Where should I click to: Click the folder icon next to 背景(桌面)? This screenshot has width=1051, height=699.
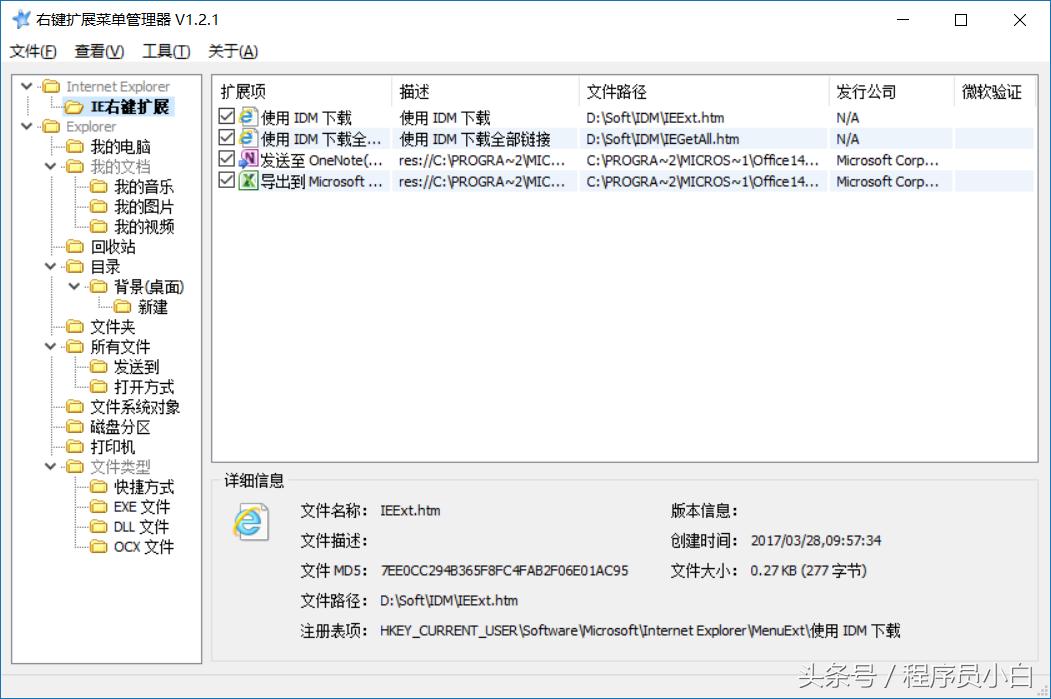[99, 286]
